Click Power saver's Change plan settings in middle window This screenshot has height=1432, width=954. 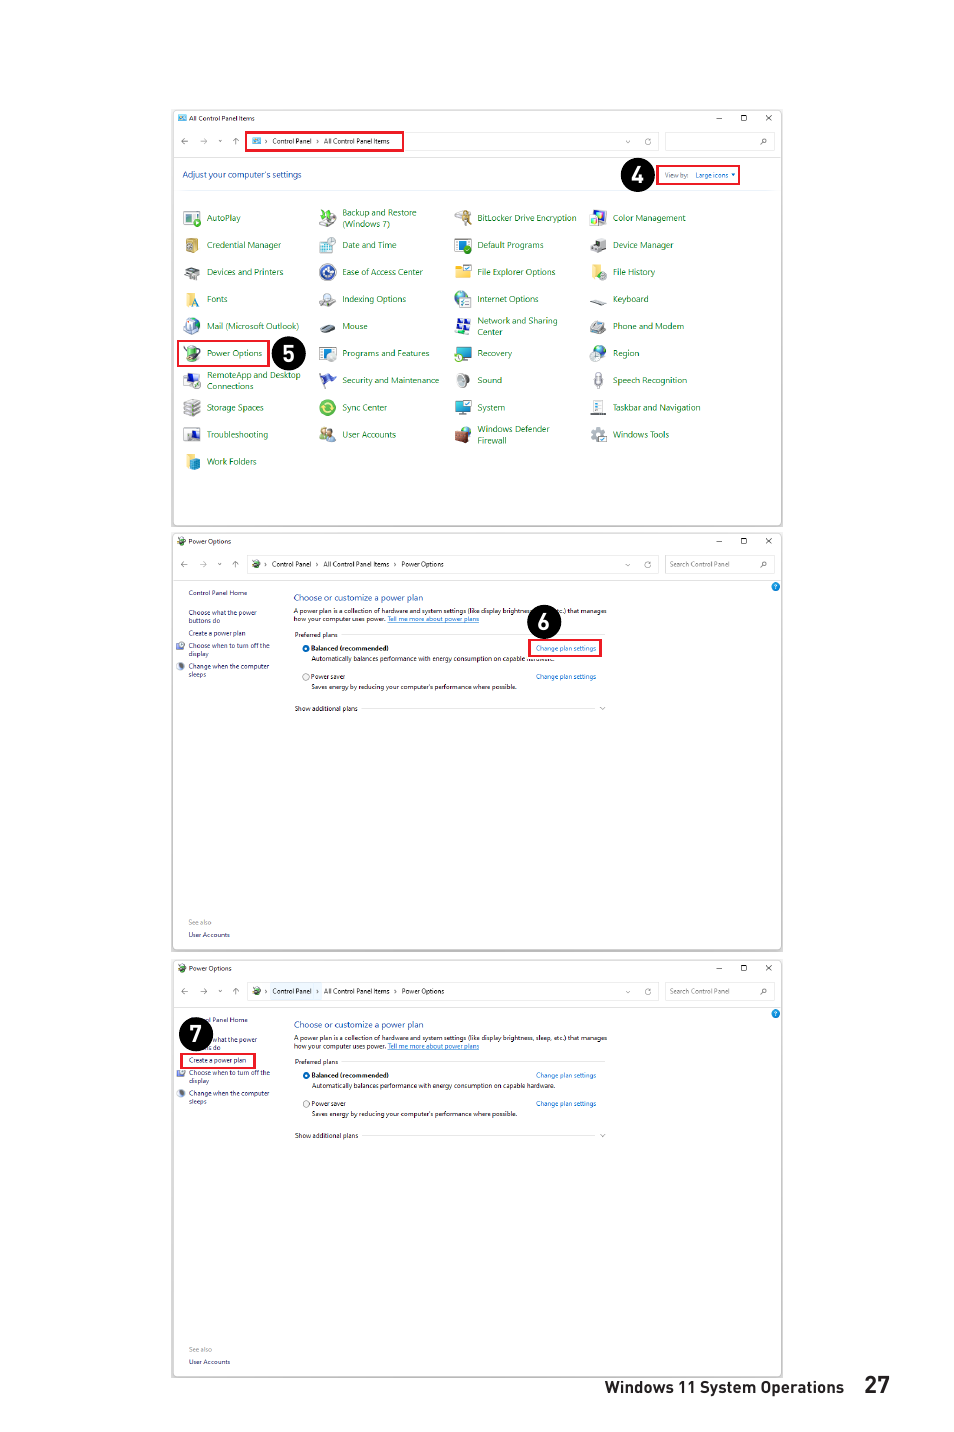tap(566, 677)
